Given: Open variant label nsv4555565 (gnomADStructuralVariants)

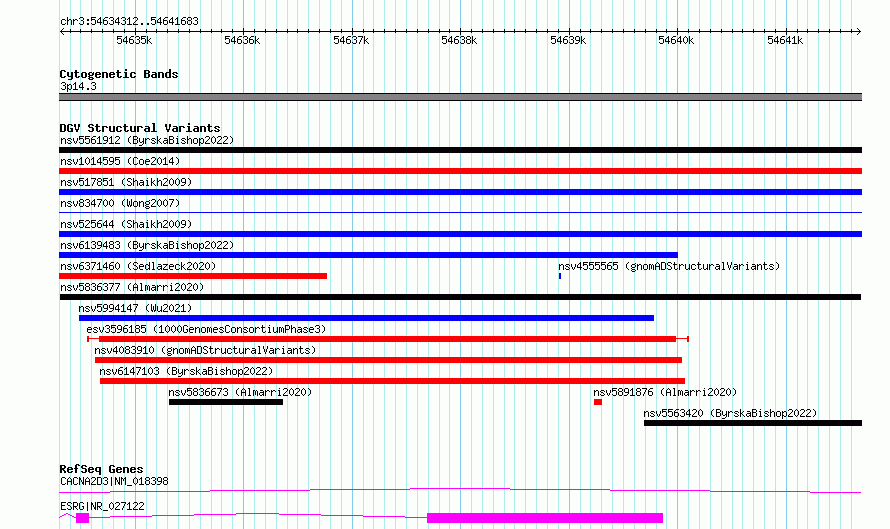Looking at the screenshot, I should click(669, 266).
